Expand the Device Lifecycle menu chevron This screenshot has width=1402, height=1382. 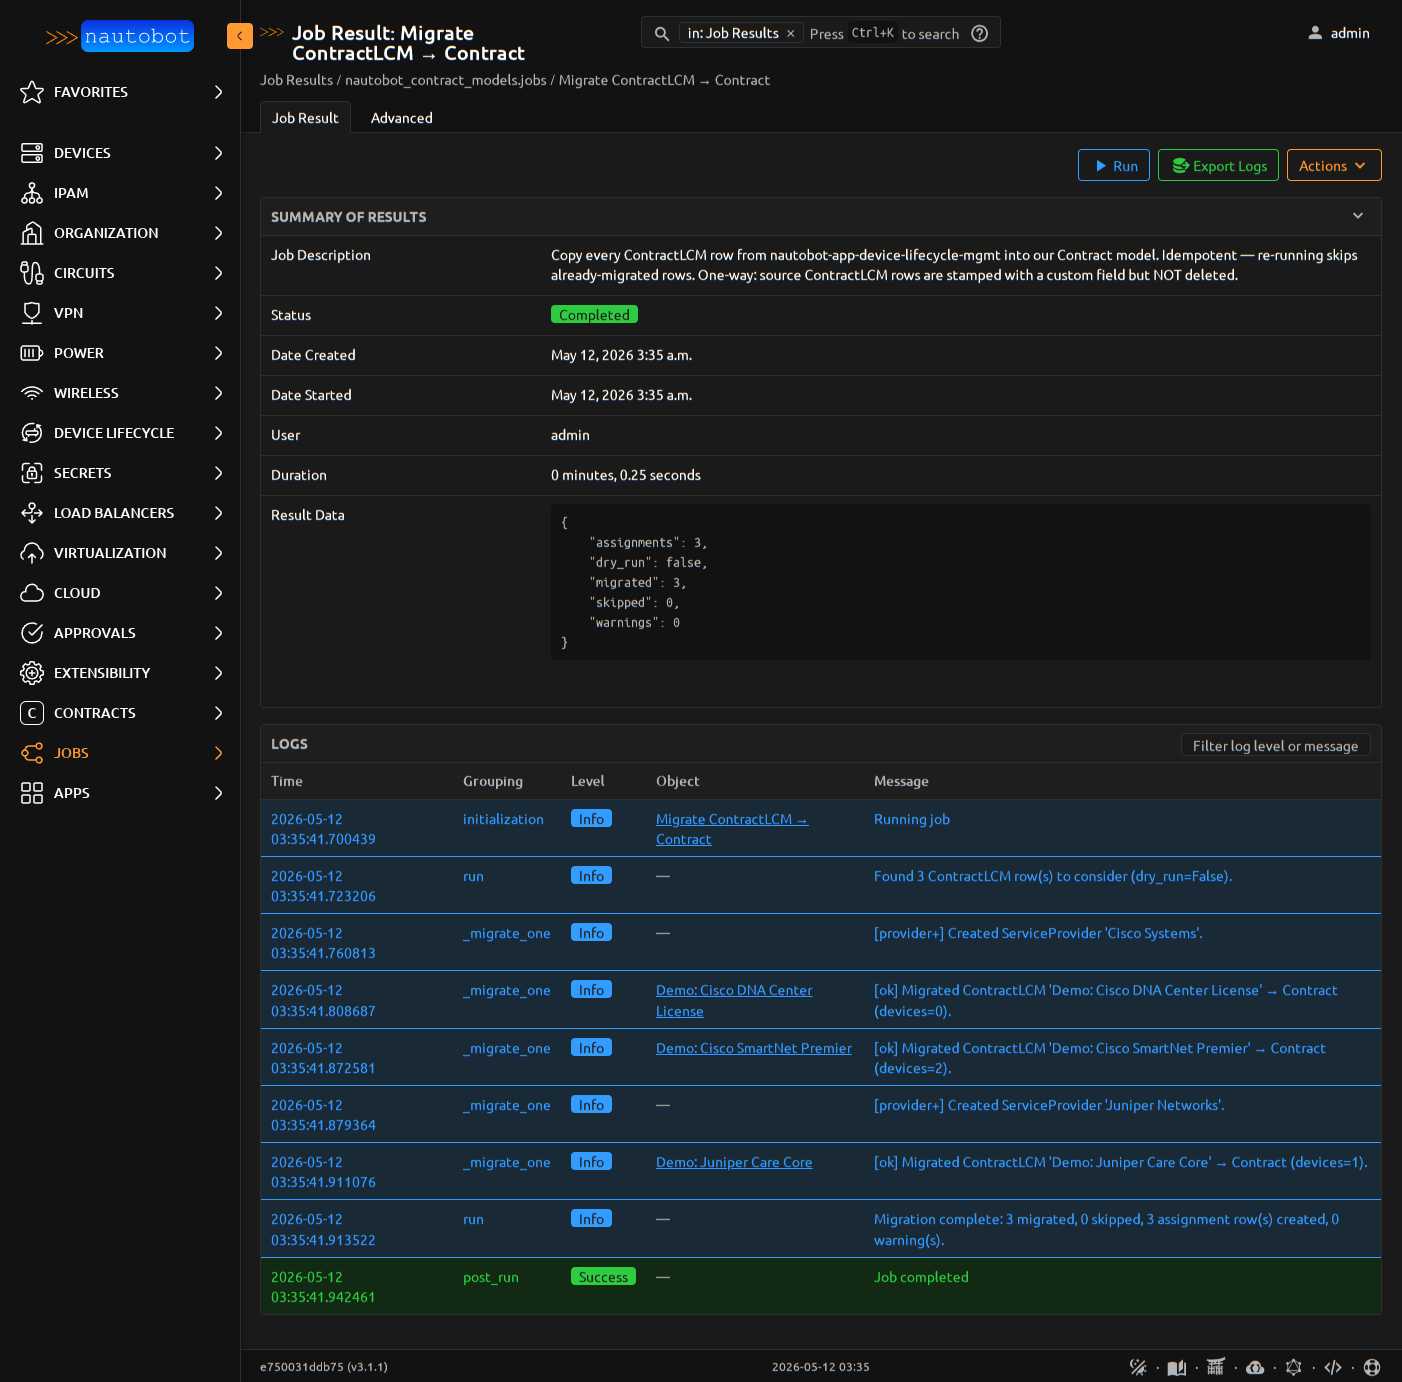click(219, 433)
